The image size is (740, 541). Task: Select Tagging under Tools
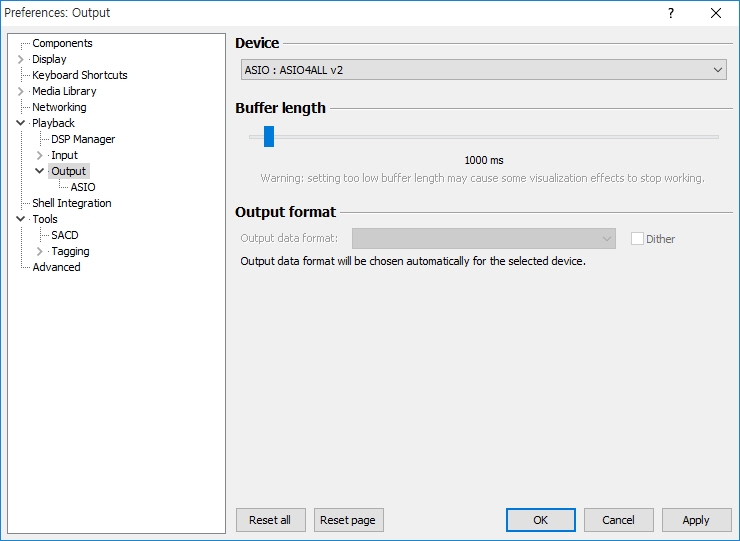coord(70,251)
